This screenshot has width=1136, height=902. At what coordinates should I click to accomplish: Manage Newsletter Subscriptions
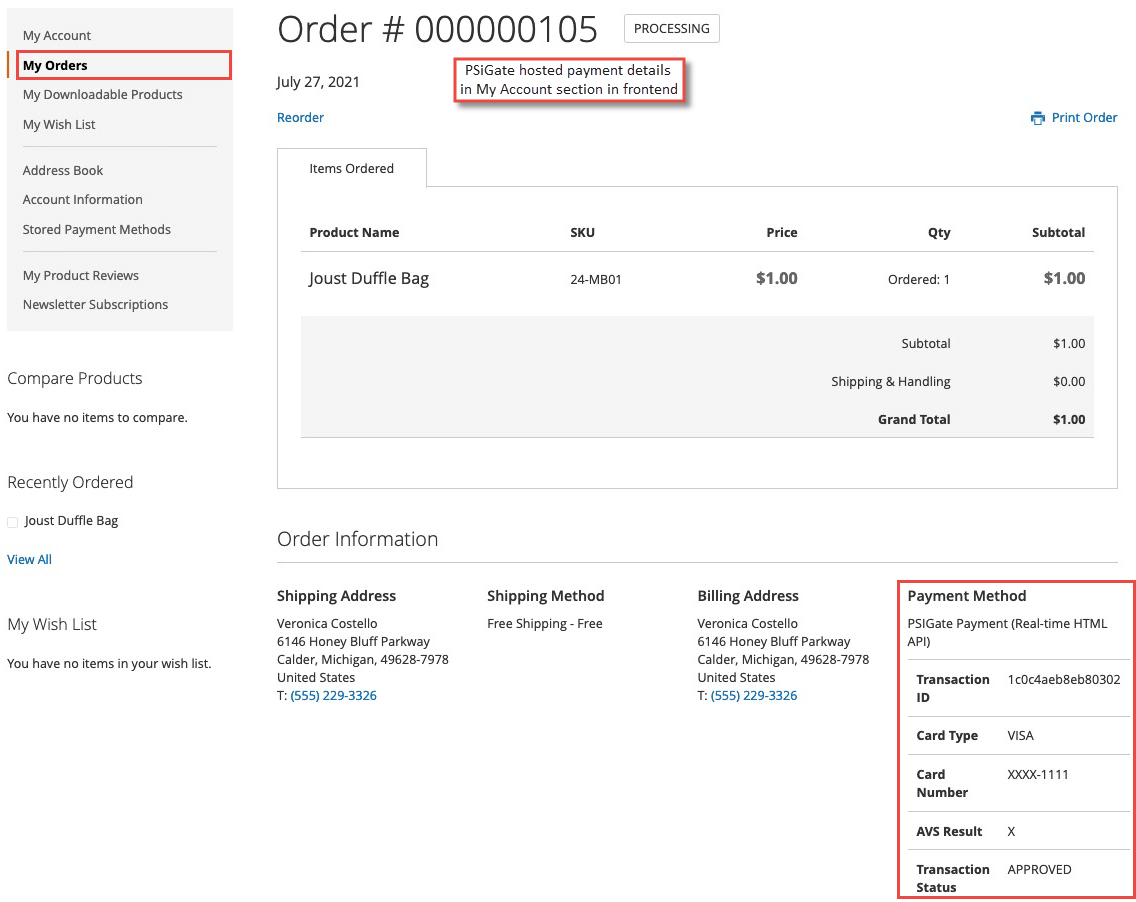[x=95, y=304]
